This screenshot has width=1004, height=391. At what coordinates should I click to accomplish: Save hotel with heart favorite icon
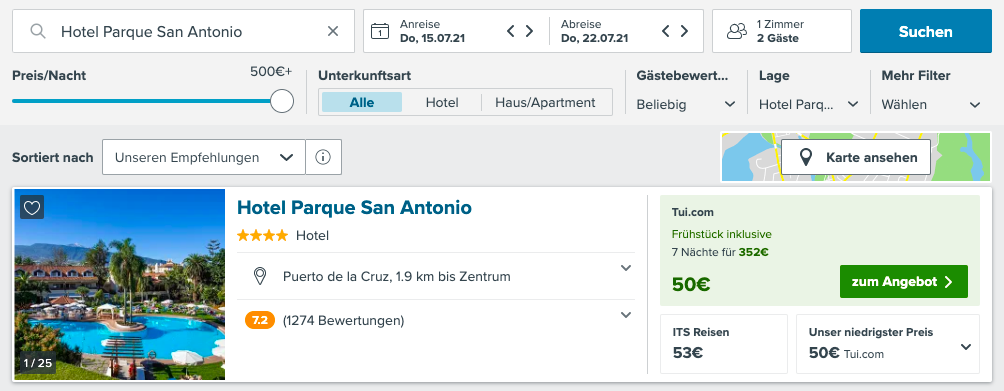point(32,207)
